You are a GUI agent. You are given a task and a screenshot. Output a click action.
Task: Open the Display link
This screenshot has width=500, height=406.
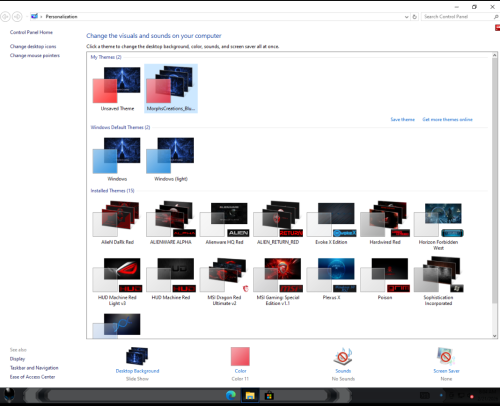(x=17, y=359)
